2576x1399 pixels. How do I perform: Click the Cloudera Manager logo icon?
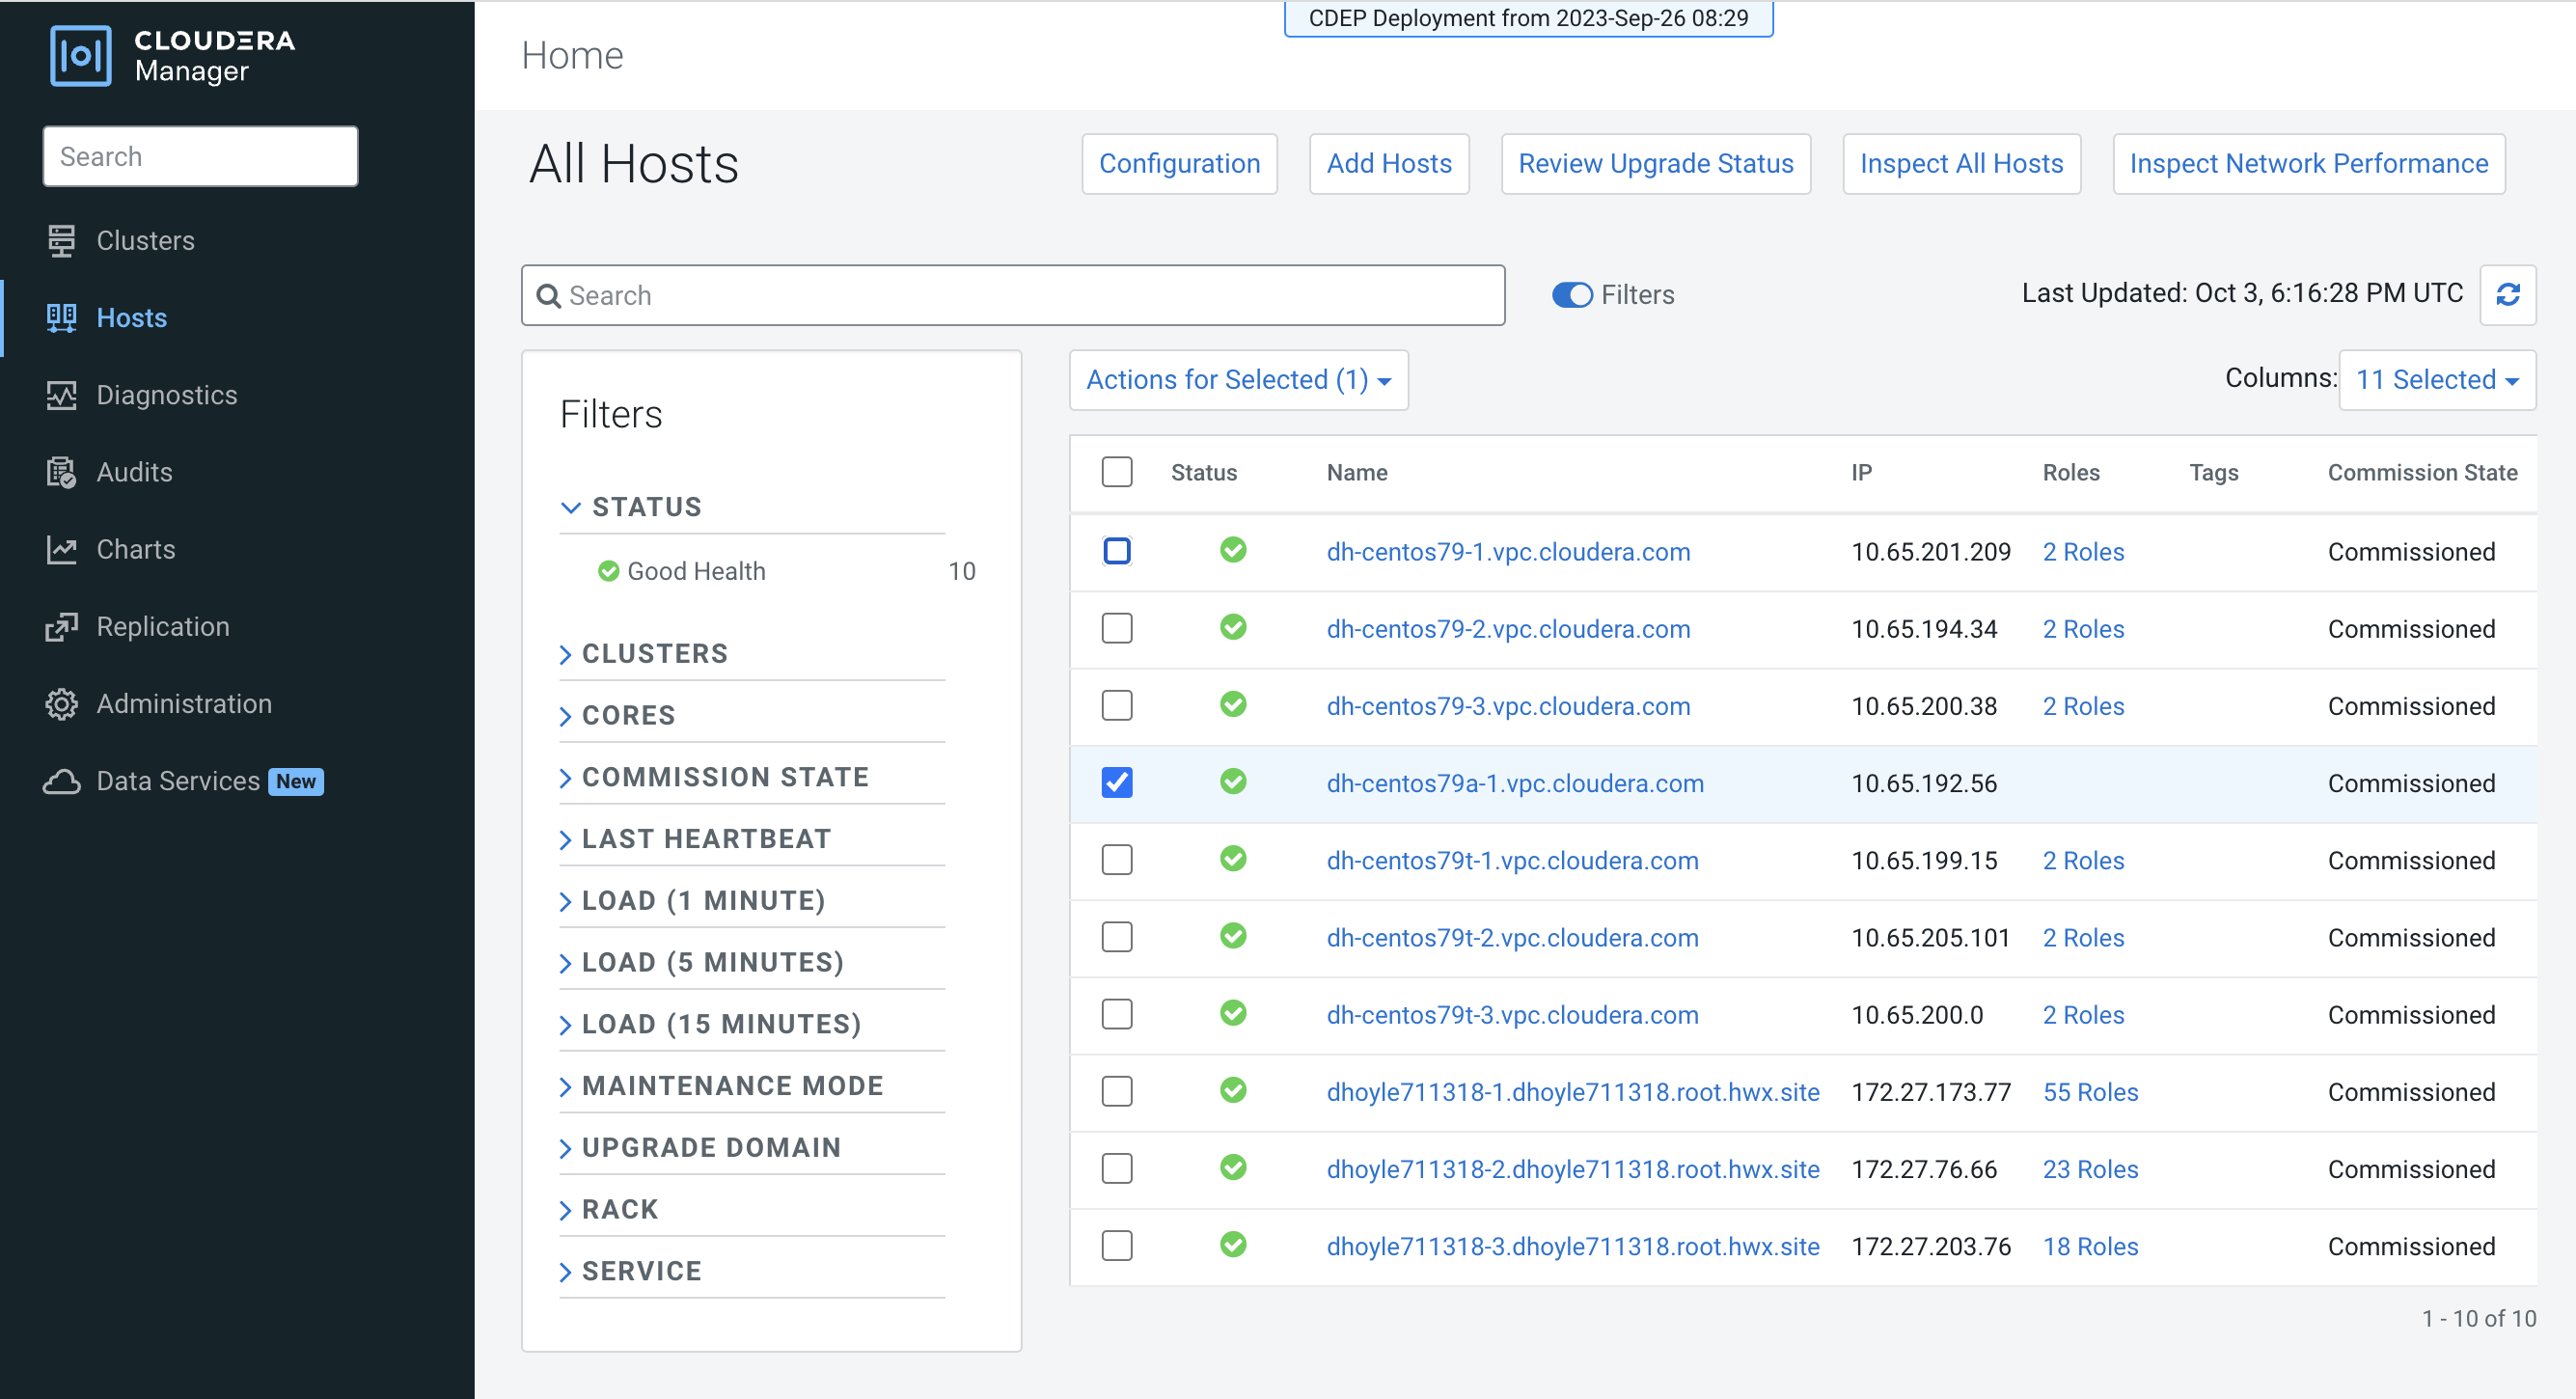80,56
